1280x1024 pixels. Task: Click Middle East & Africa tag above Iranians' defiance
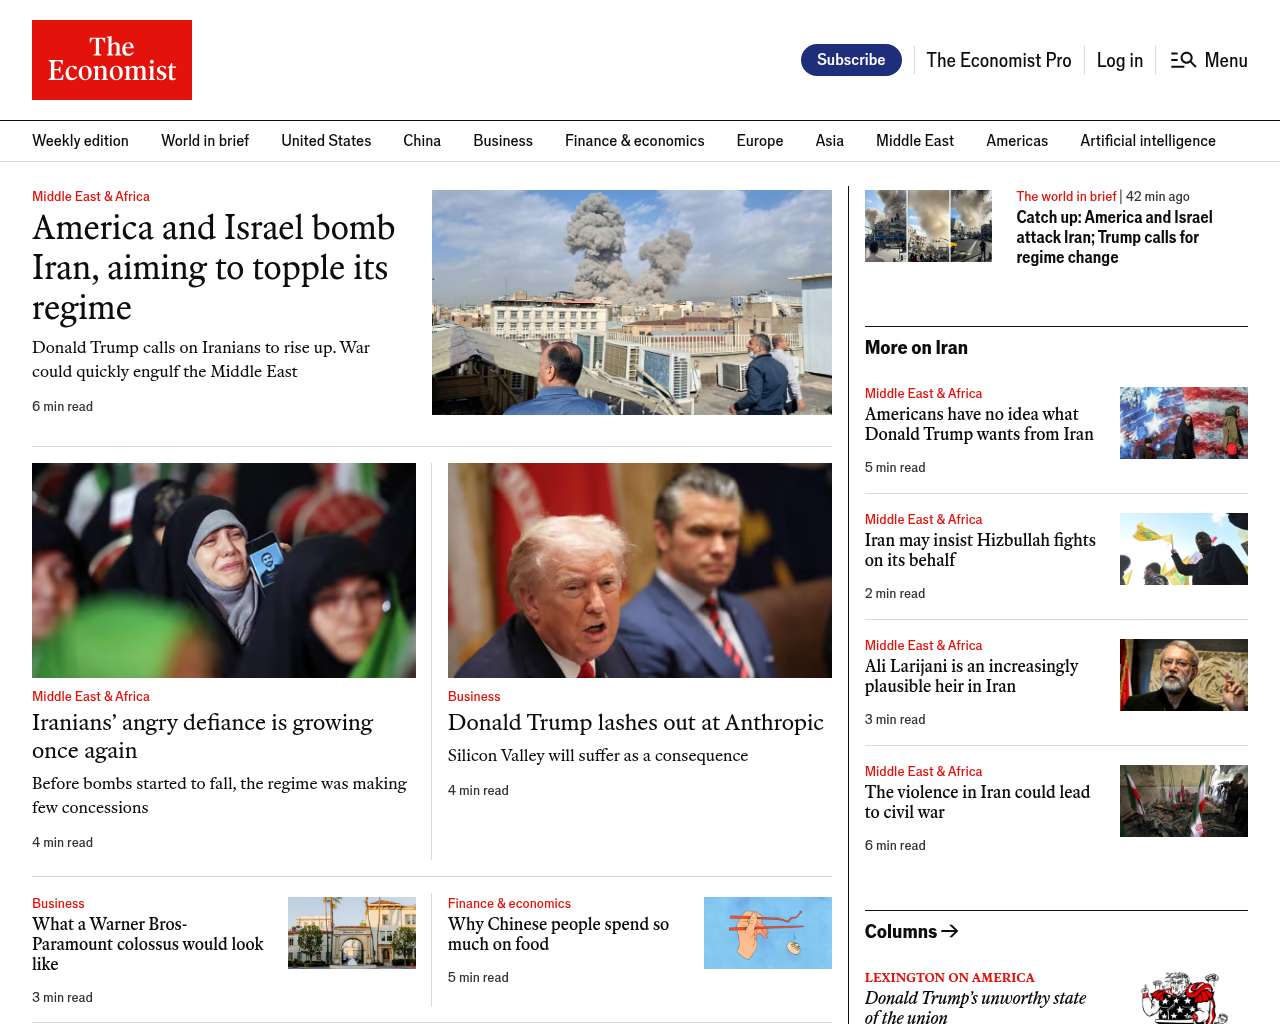[91, 696]
